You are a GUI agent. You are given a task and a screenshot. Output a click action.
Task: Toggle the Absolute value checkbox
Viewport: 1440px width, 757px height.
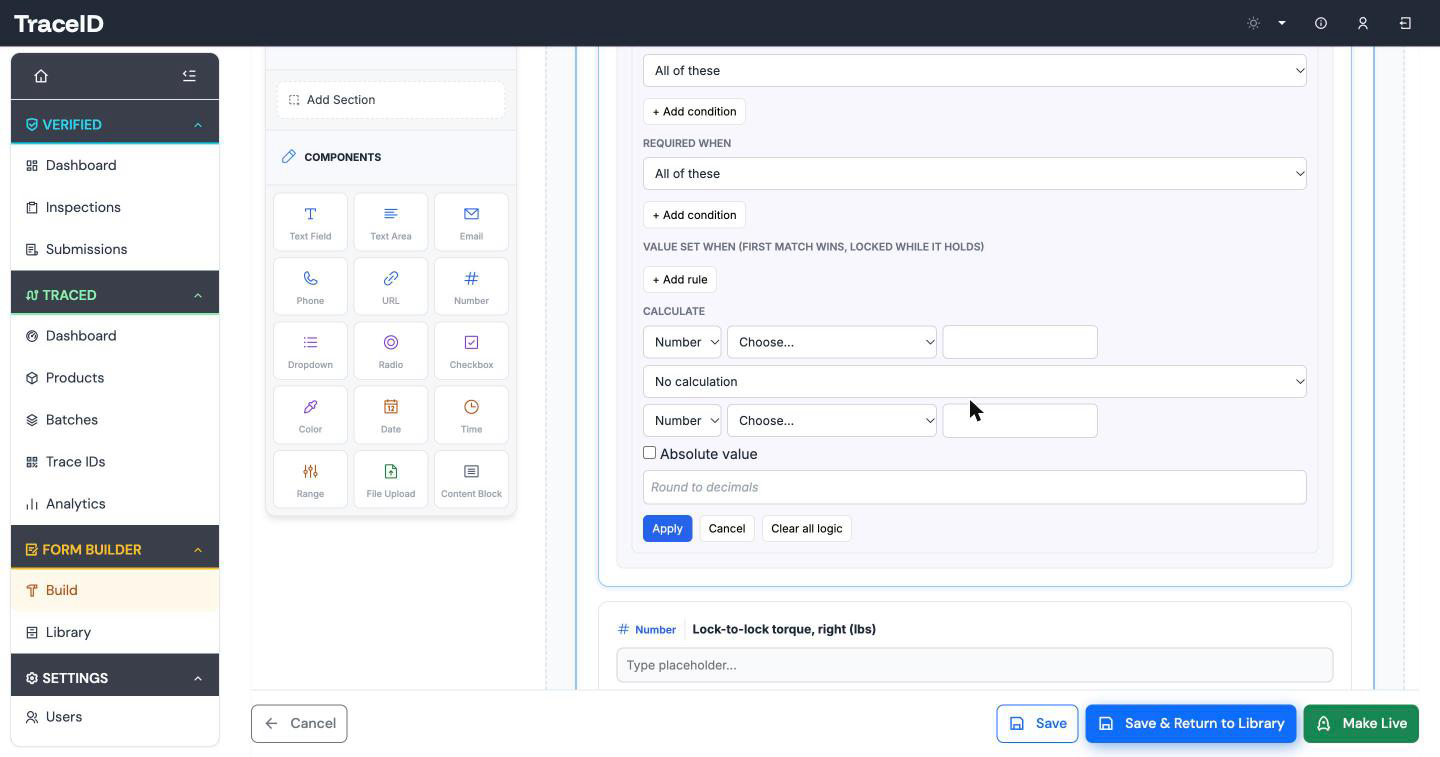tap(650, 453)
